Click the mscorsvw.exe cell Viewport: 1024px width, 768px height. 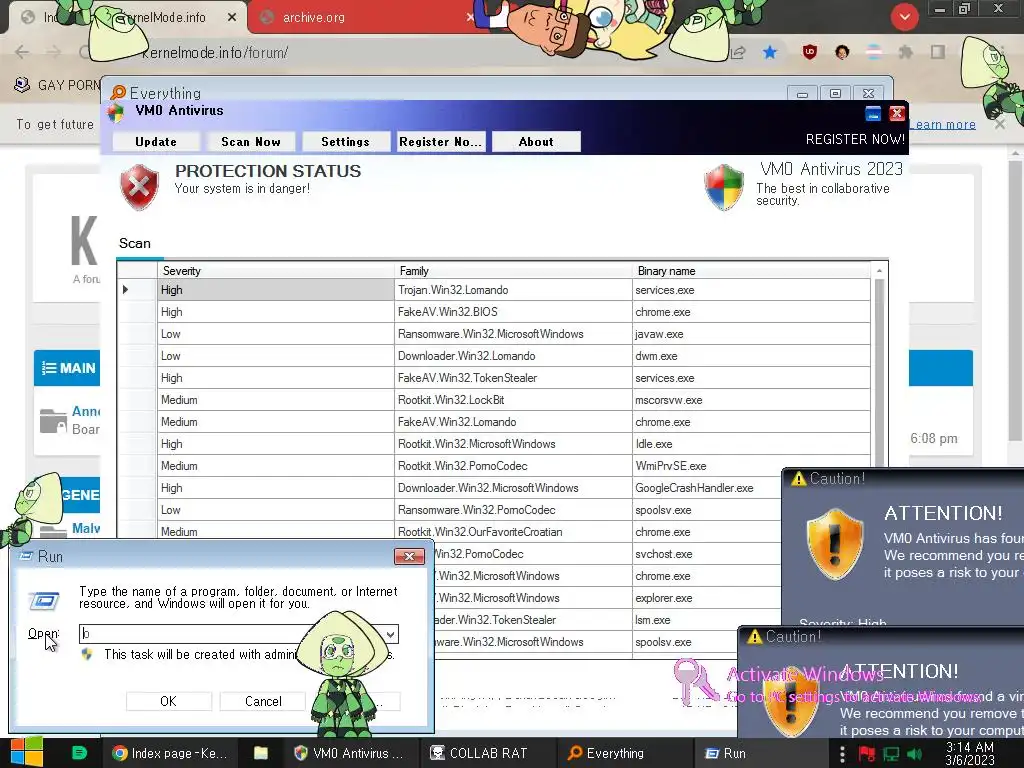(x=751, y=400)
